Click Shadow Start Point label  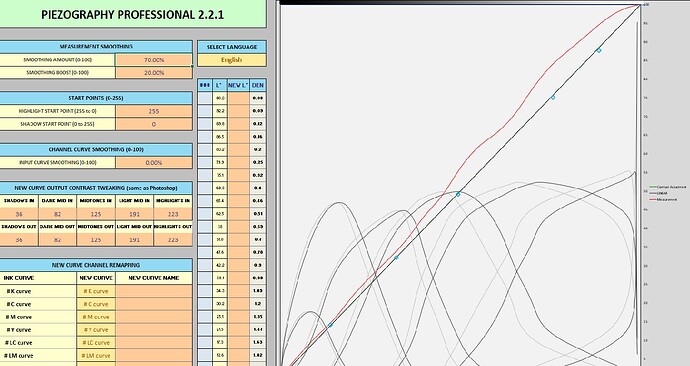click(x=58, y=124)
